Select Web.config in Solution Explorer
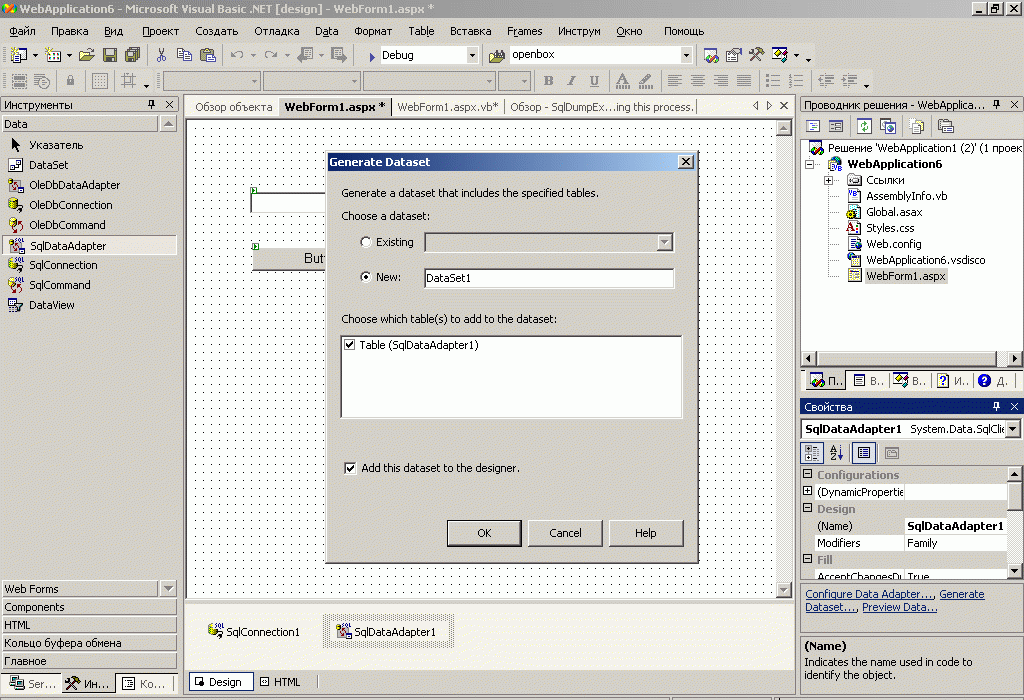This screenshot has height=700, width=1024. pyautogui.click(x=893, y=244)
